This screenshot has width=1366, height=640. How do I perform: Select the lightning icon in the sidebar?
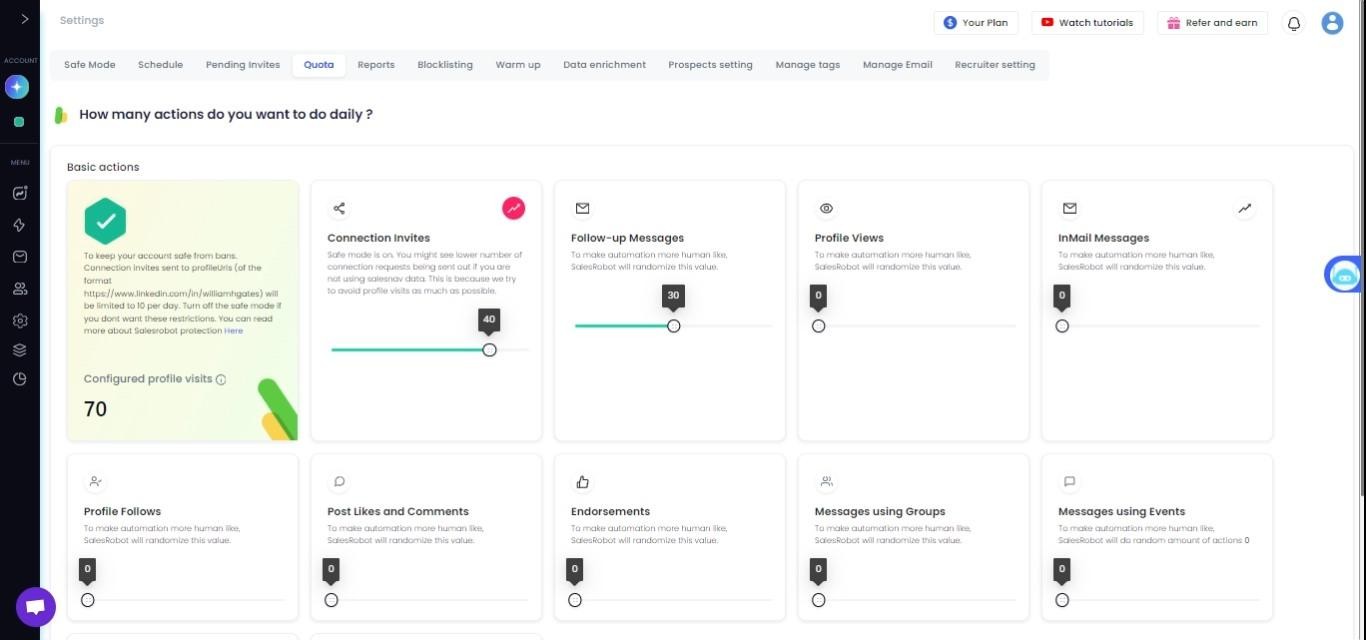point(19,225)
